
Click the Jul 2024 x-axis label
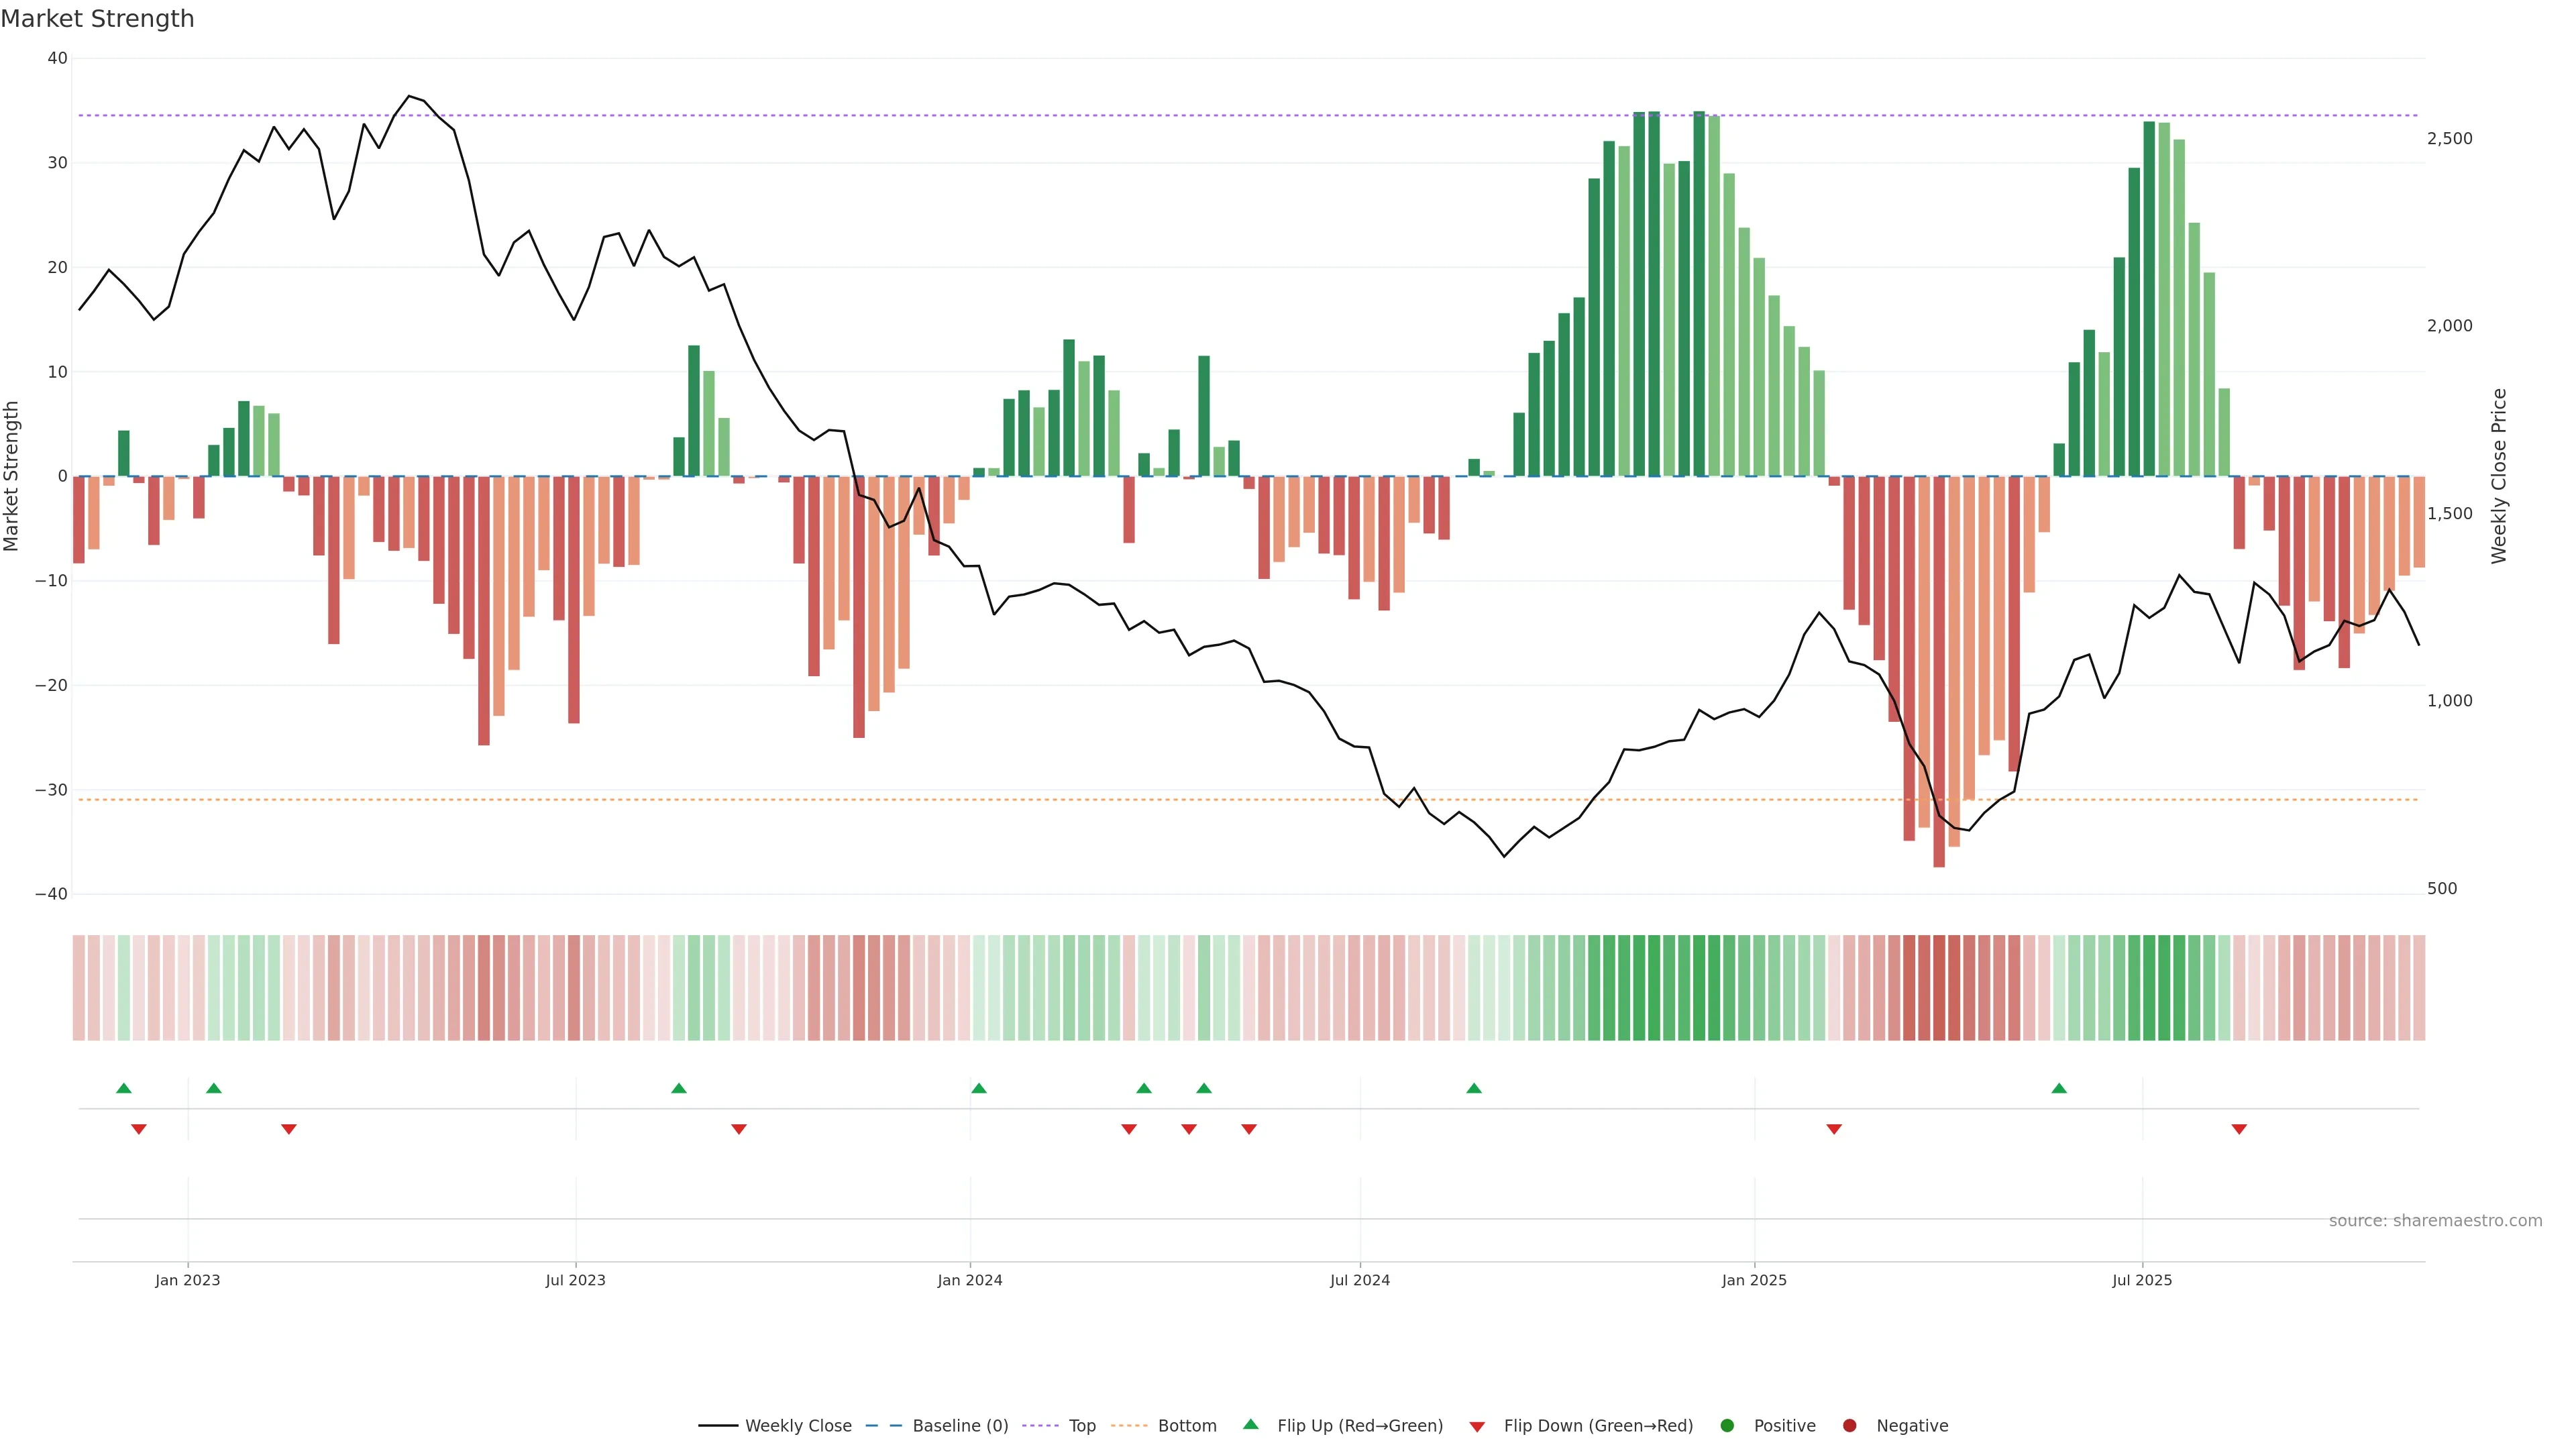[1359, 1280]
